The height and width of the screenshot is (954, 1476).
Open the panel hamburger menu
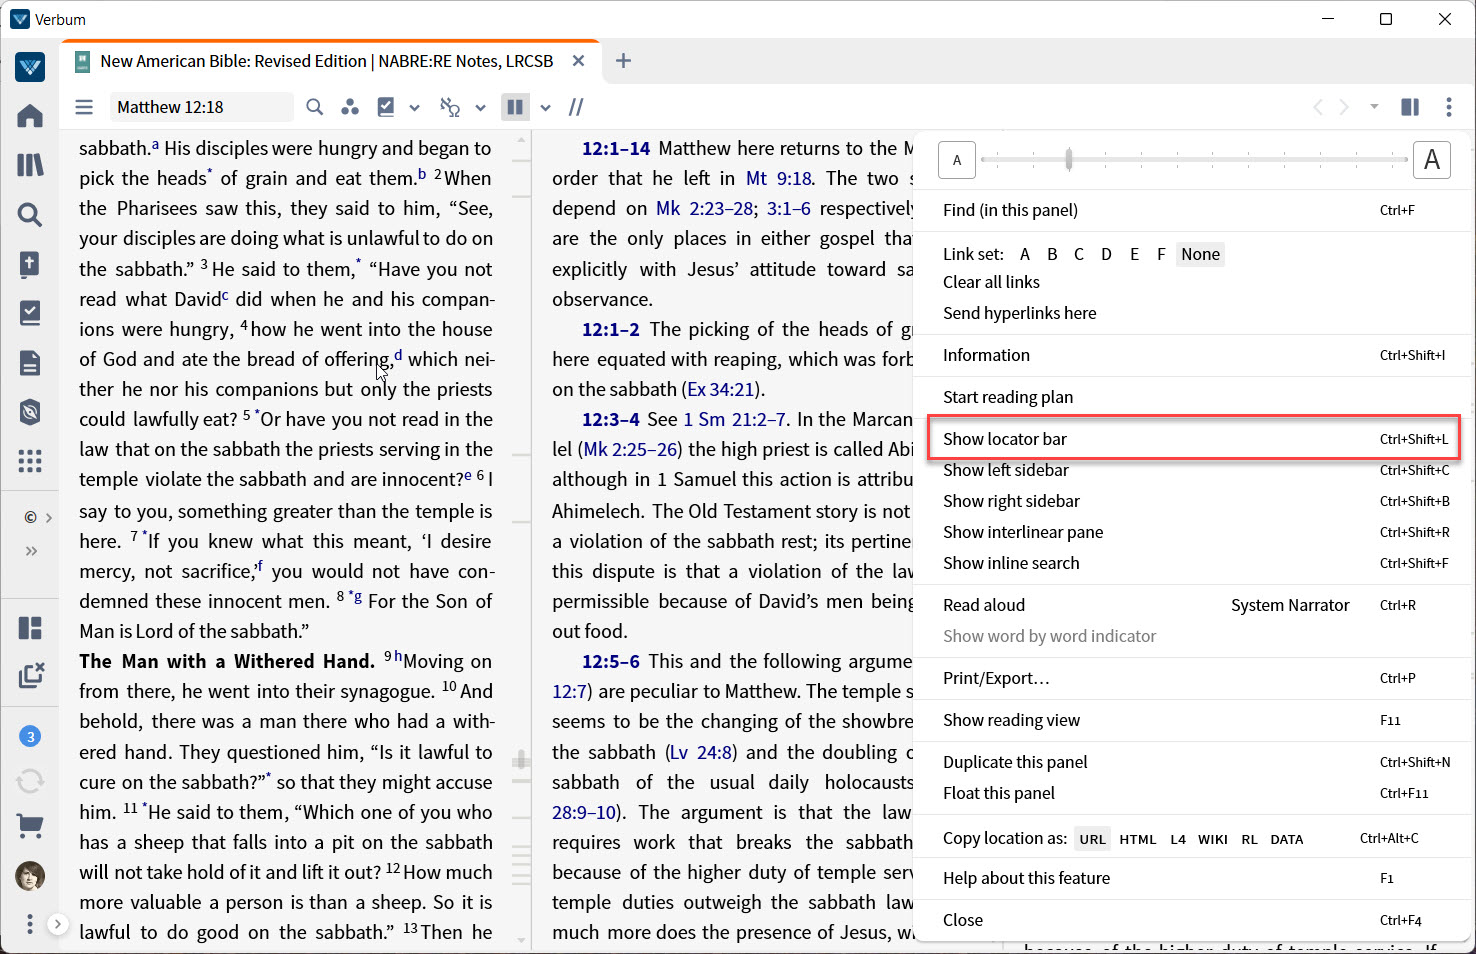(84, 107)
